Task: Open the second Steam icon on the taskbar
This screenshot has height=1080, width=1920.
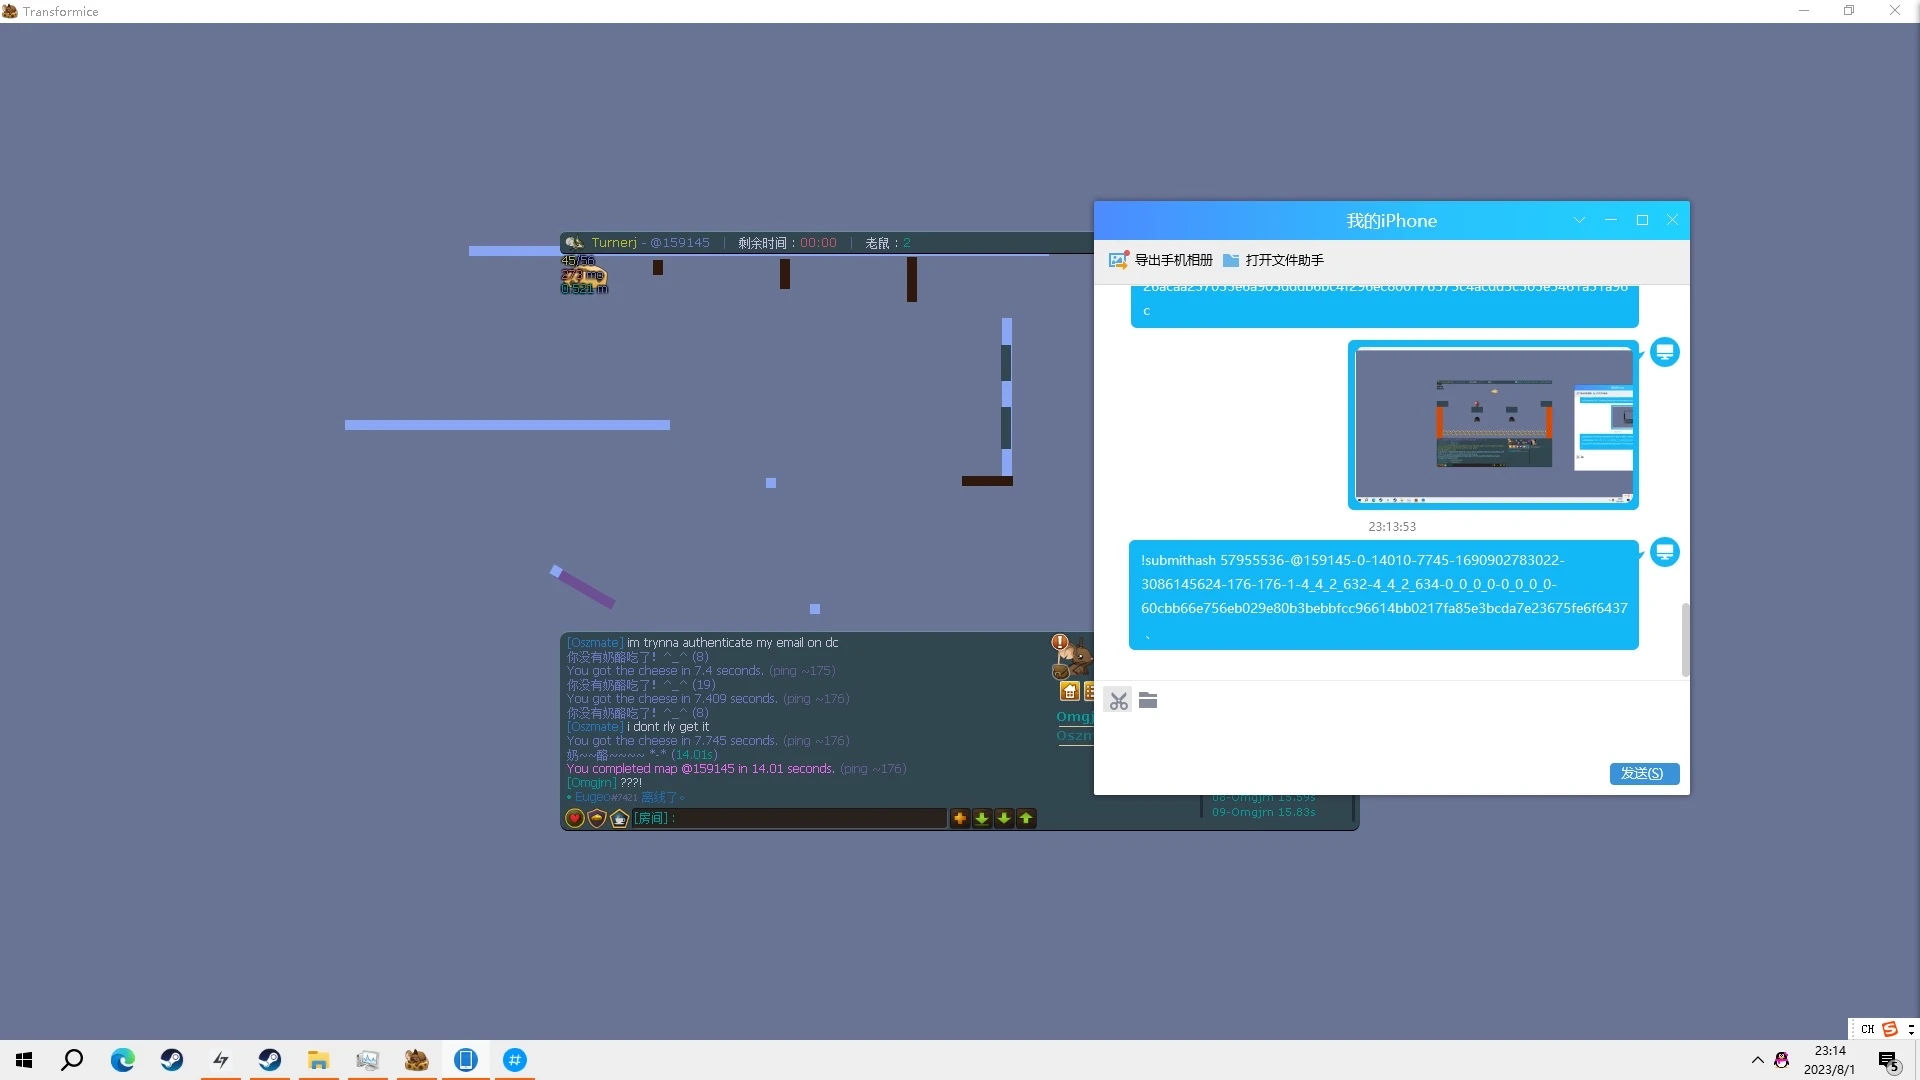Action: (x=270, y=1060)
